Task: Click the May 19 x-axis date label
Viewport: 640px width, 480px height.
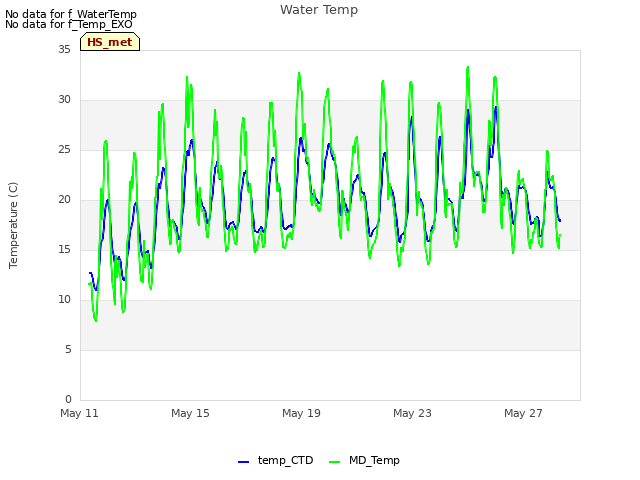Action: [x=301, y=413]
